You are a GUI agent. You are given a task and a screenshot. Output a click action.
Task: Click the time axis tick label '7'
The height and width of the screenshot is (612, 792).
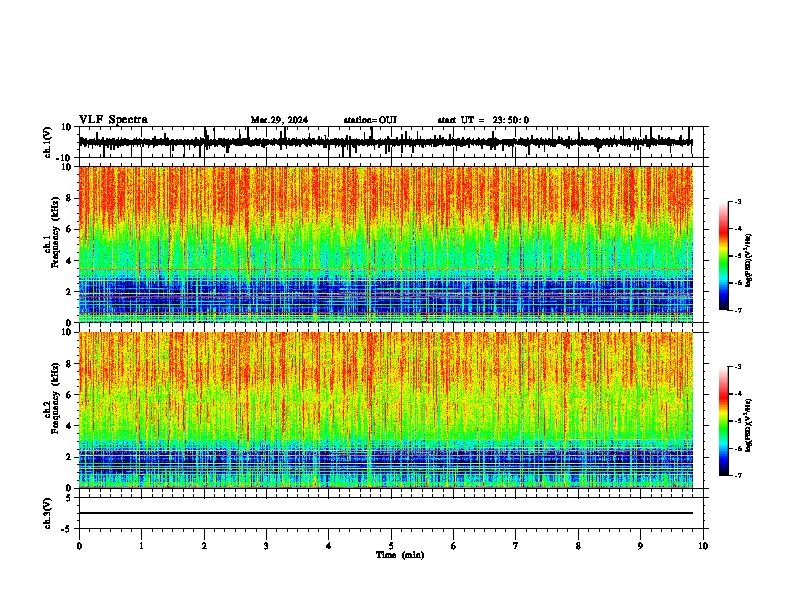pos(516,546)
